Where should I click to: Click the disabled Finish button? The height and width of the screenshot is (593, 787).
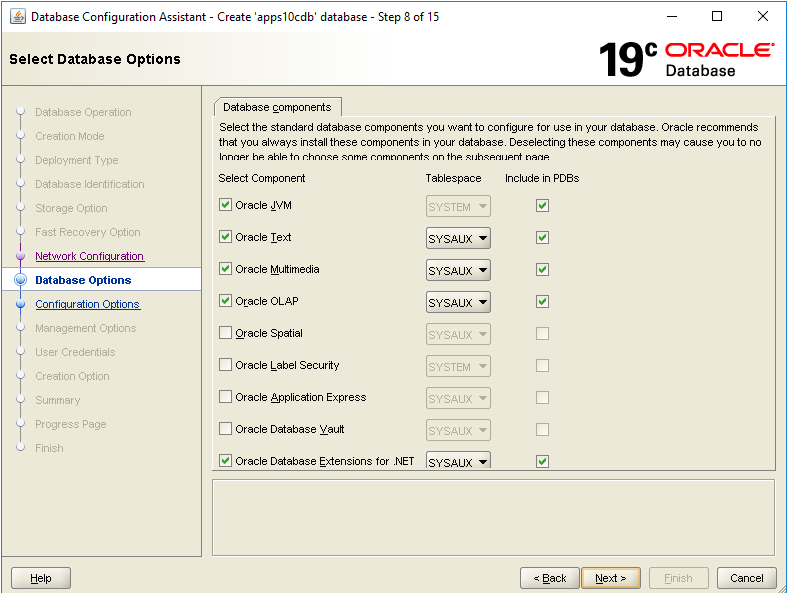tap(679, 578)
